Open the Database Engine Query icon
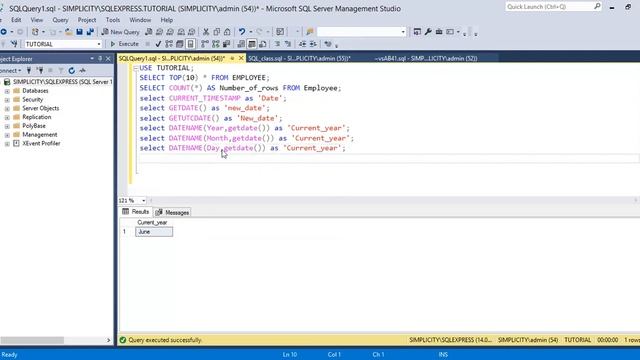The width and height of the screenshot is (640, 360). click(149, 31)
